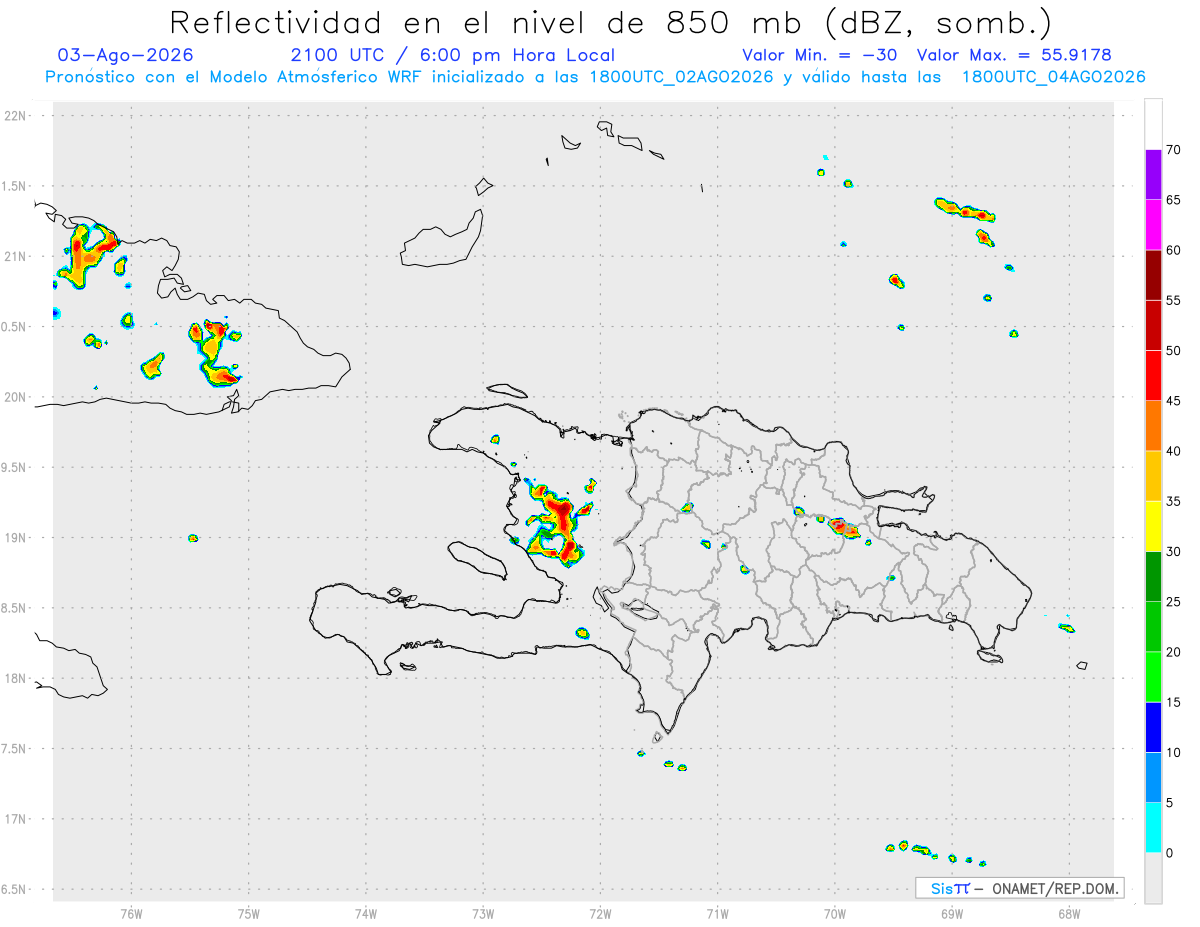Select the date text '03-Ago-2026'
This screenshot has width=1200, height=927.
pos(126,55)
